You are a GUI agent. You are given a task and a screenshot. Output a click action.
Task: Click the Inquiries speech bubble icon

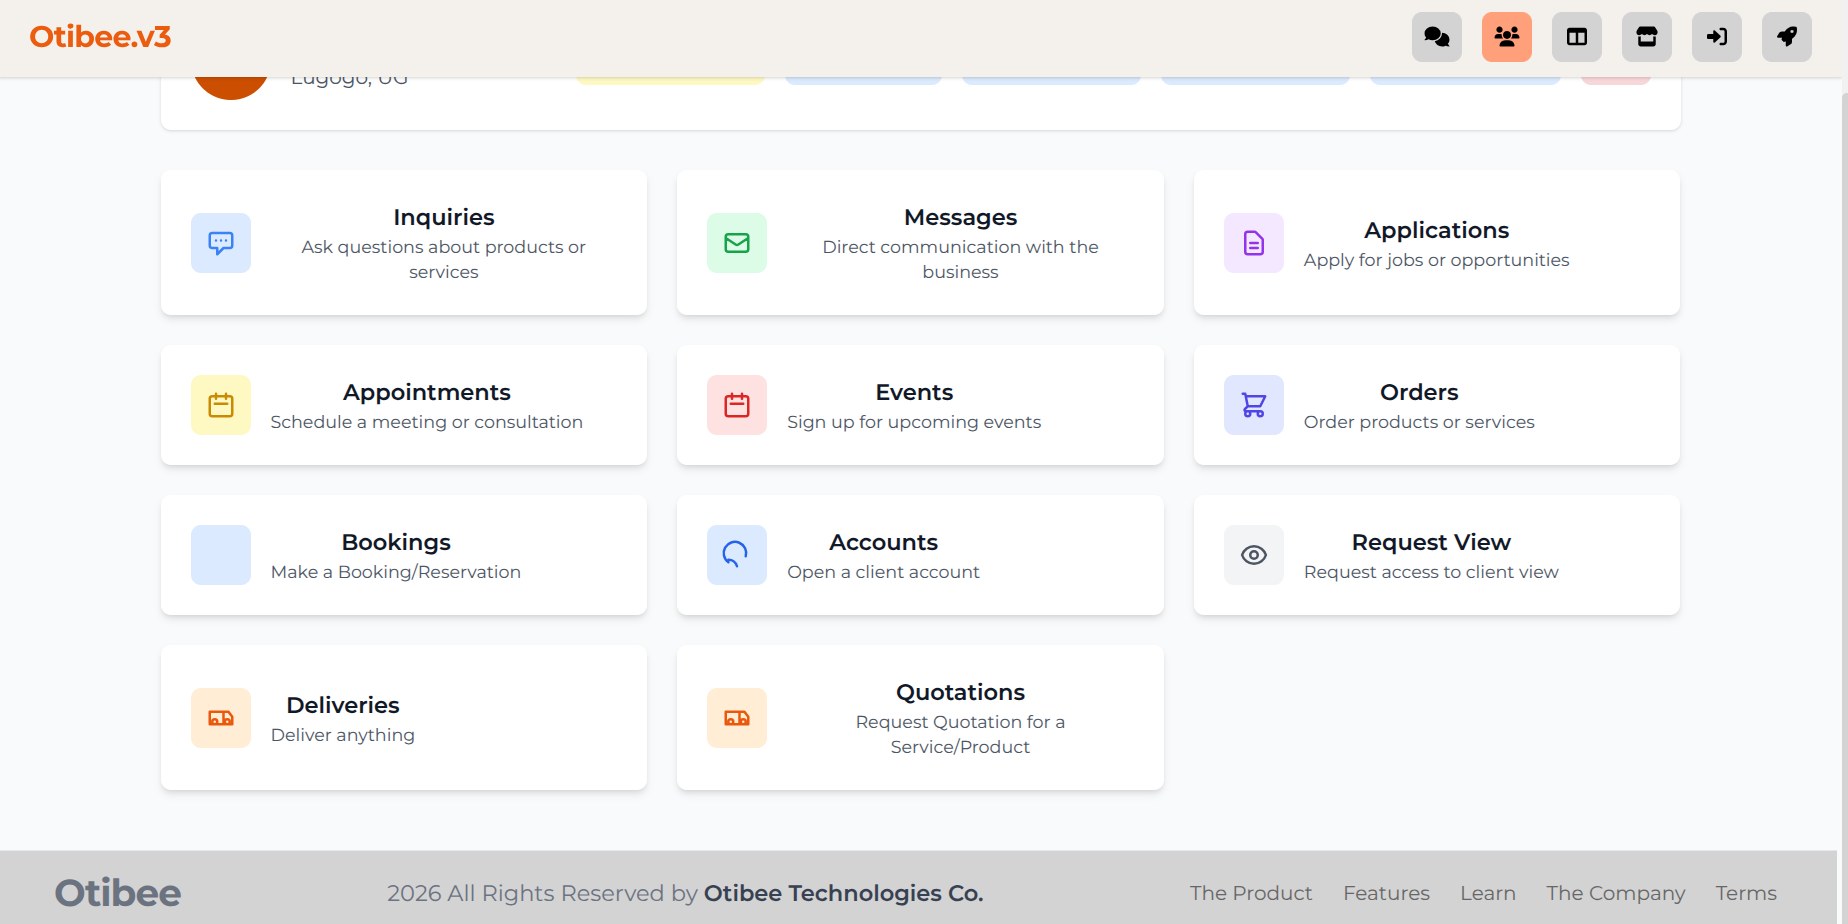point(221,243)
